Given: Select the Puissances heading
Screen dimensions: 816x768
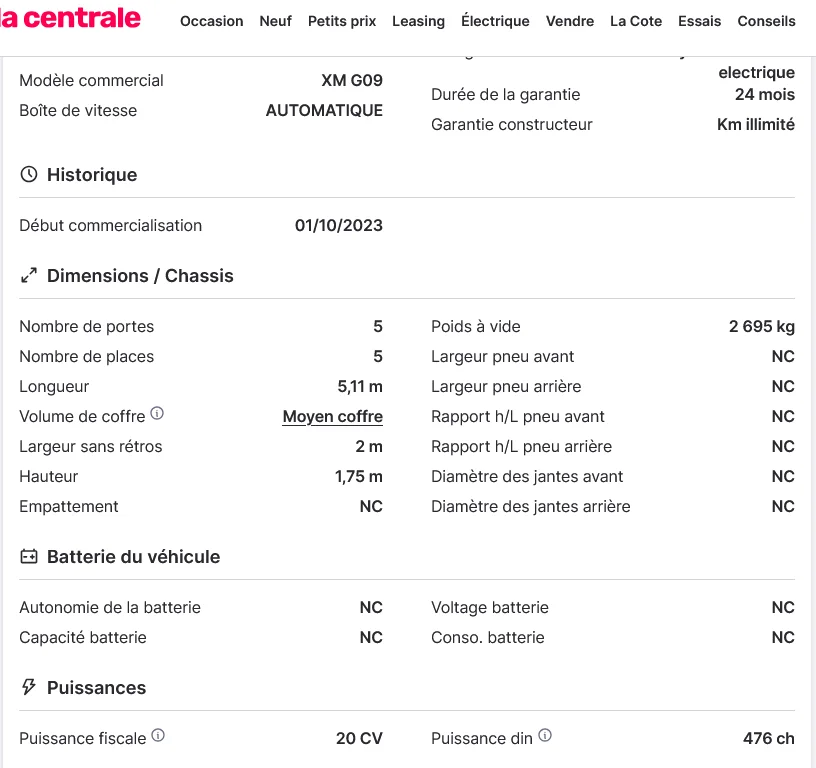Looking at the screenshot, I should click(97, 688).
